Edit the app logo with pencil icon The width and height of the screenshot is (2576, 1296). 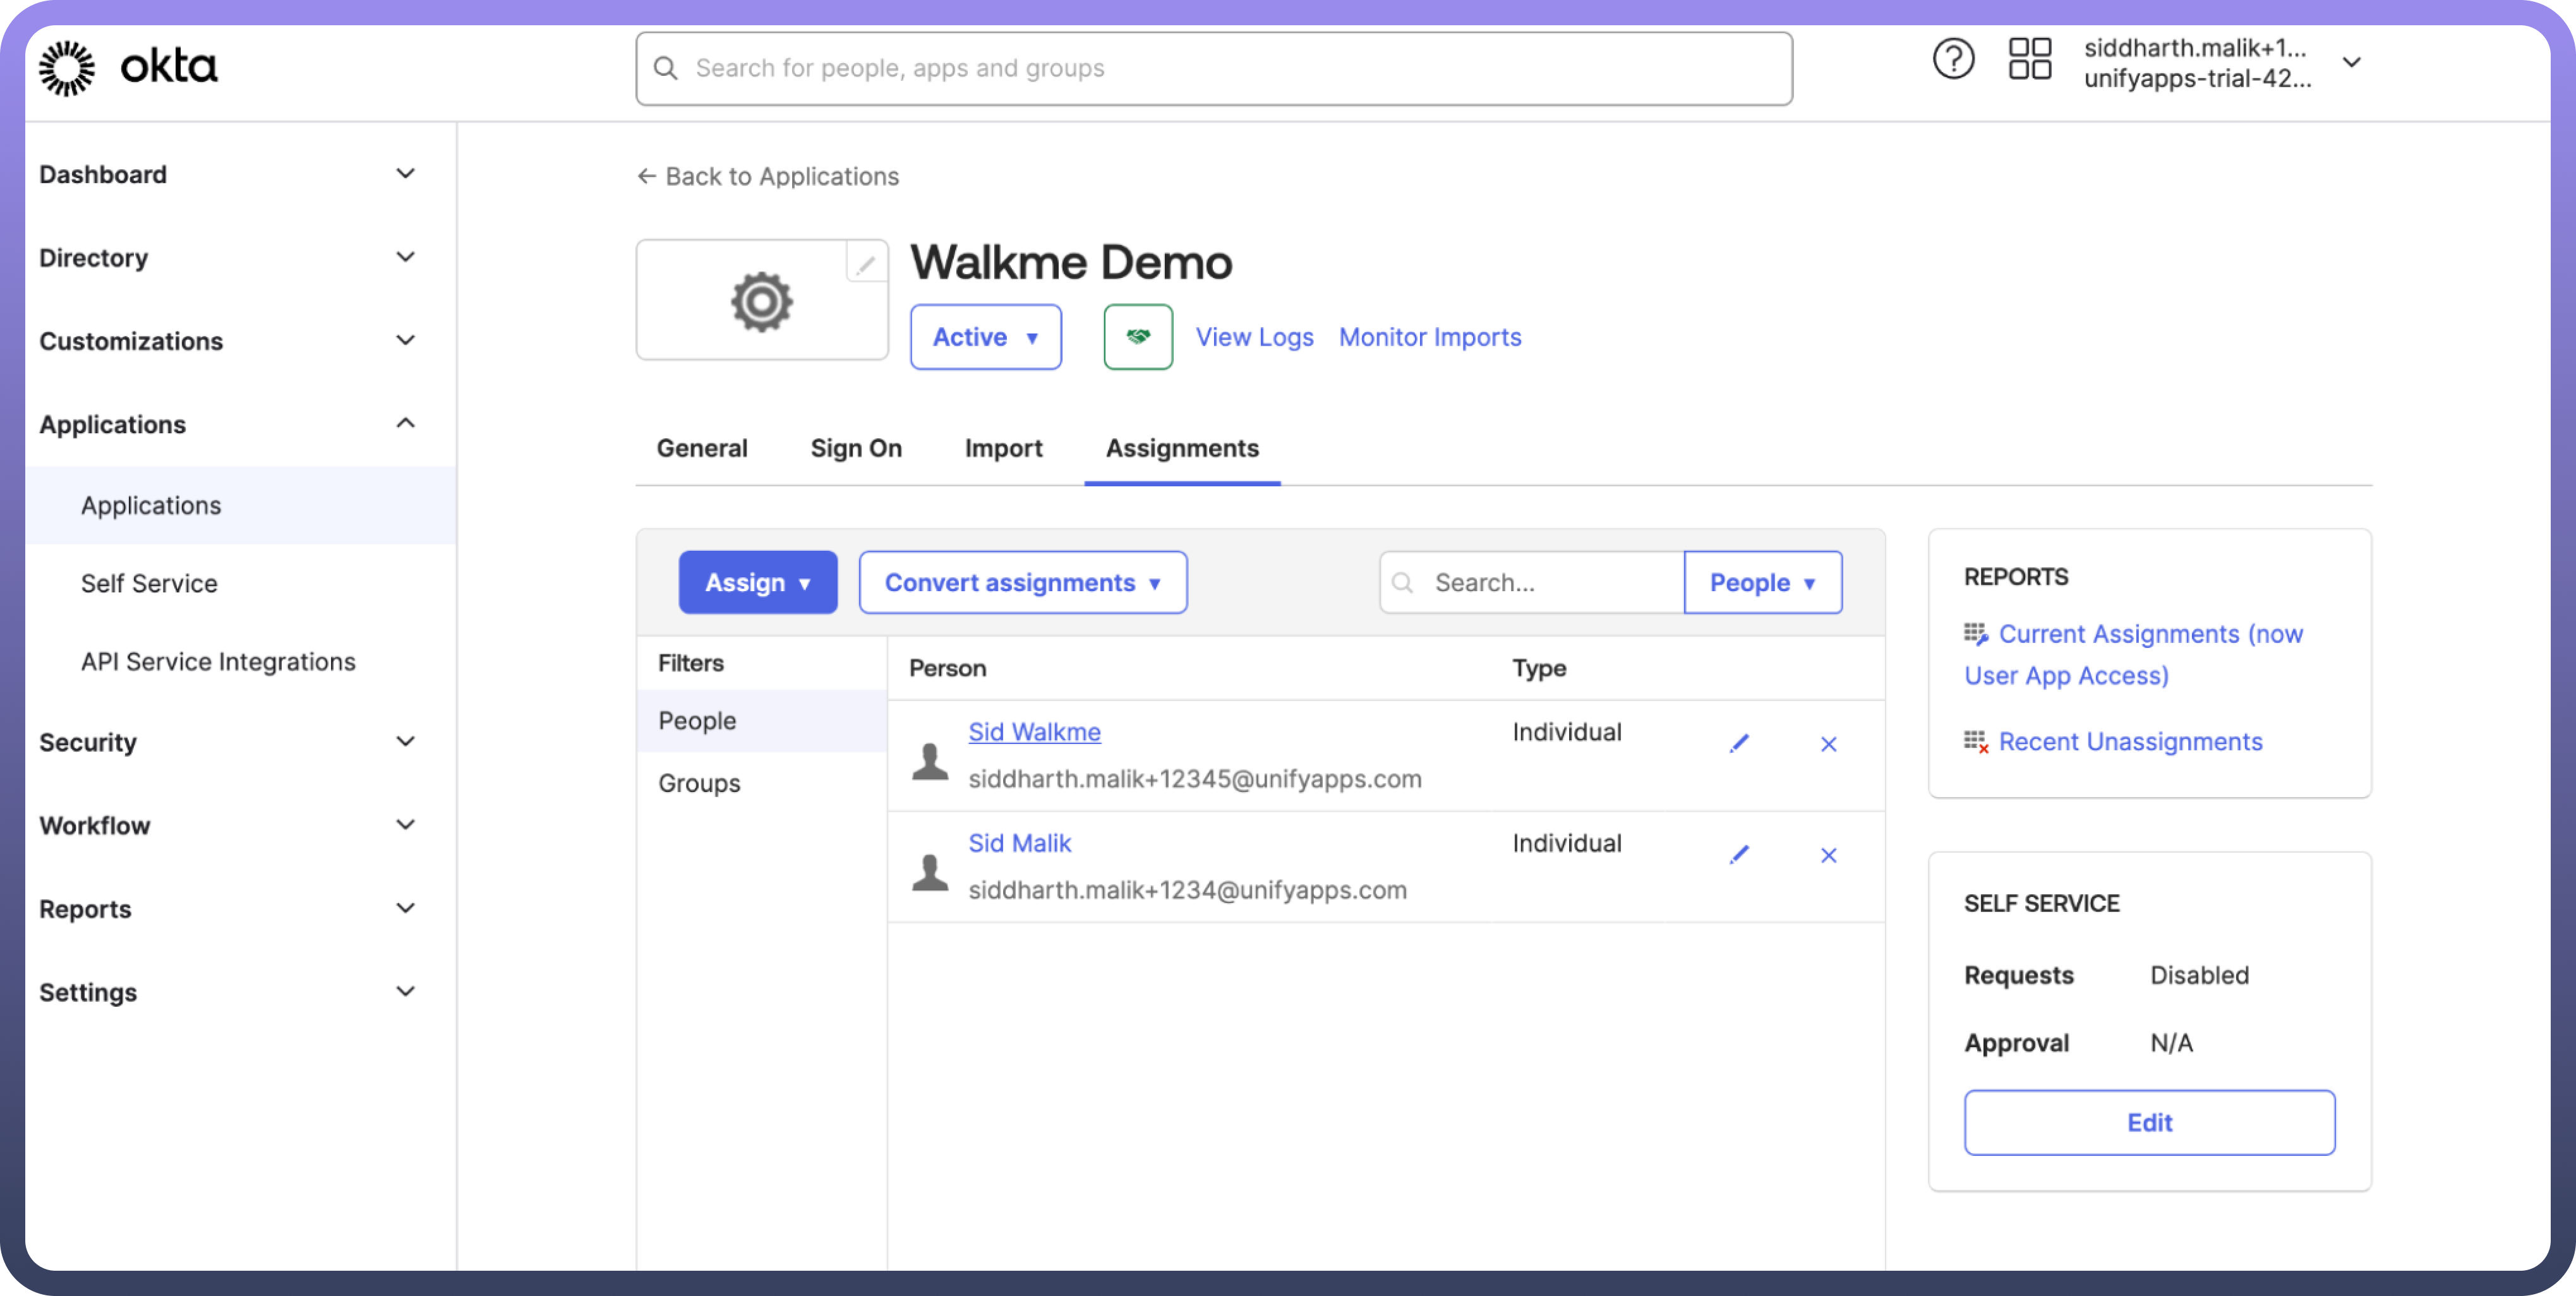866,265
